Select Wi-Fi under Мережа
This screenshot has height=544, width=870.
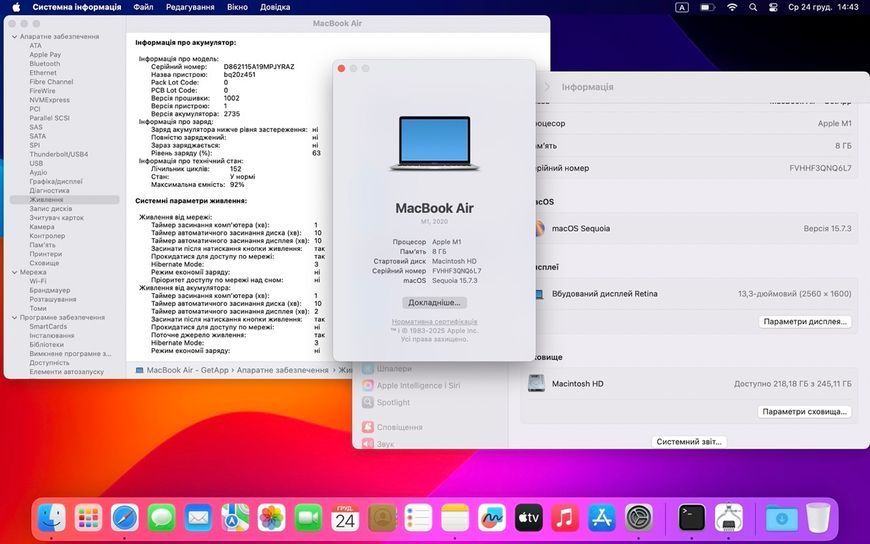(x=38, y=281)
